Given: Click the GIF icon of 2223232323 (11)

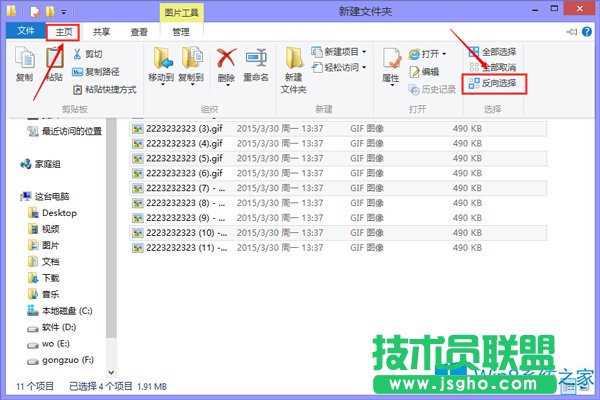Looking at the screenshot, I should [137, 248].
